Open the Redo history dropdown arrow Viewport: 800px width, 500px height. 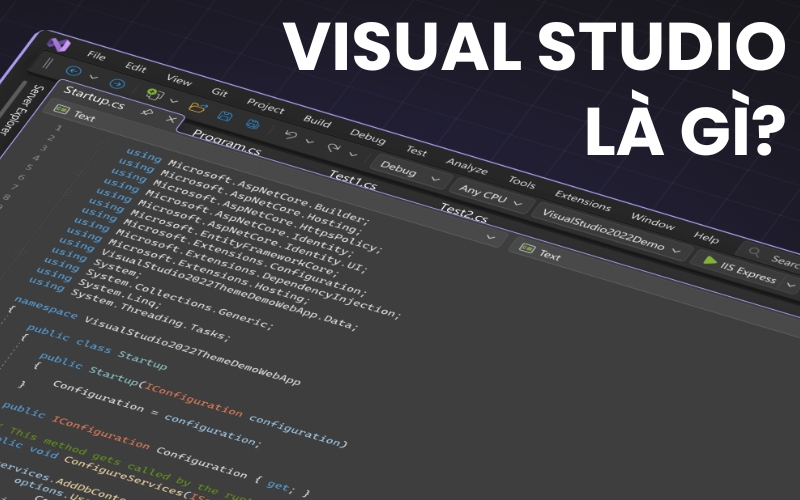click(353, 154)
